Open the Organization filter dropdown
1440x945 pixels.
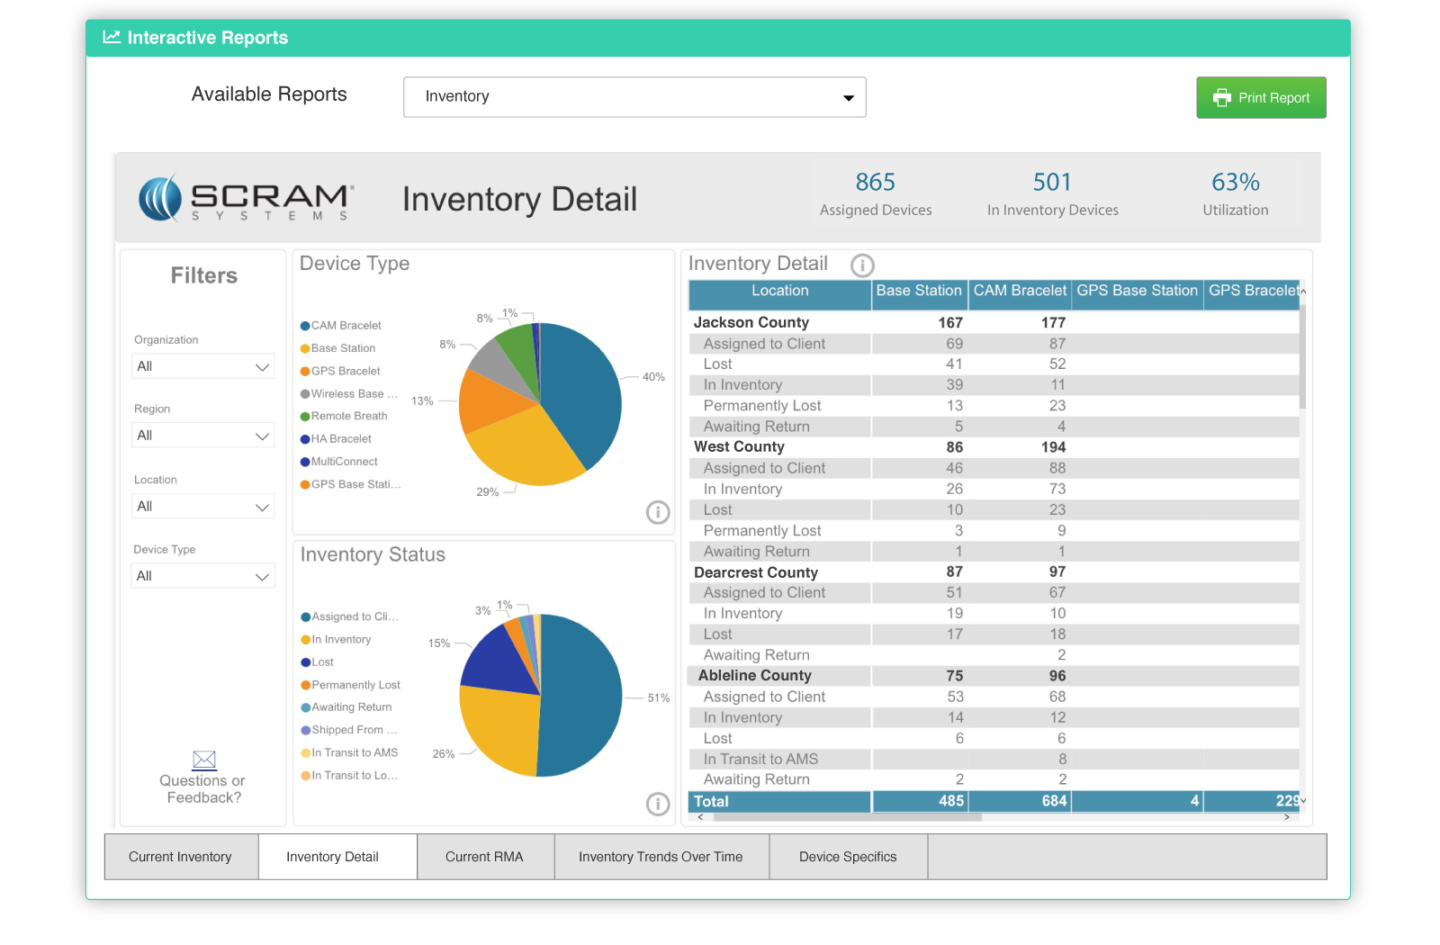coord(203,366)
